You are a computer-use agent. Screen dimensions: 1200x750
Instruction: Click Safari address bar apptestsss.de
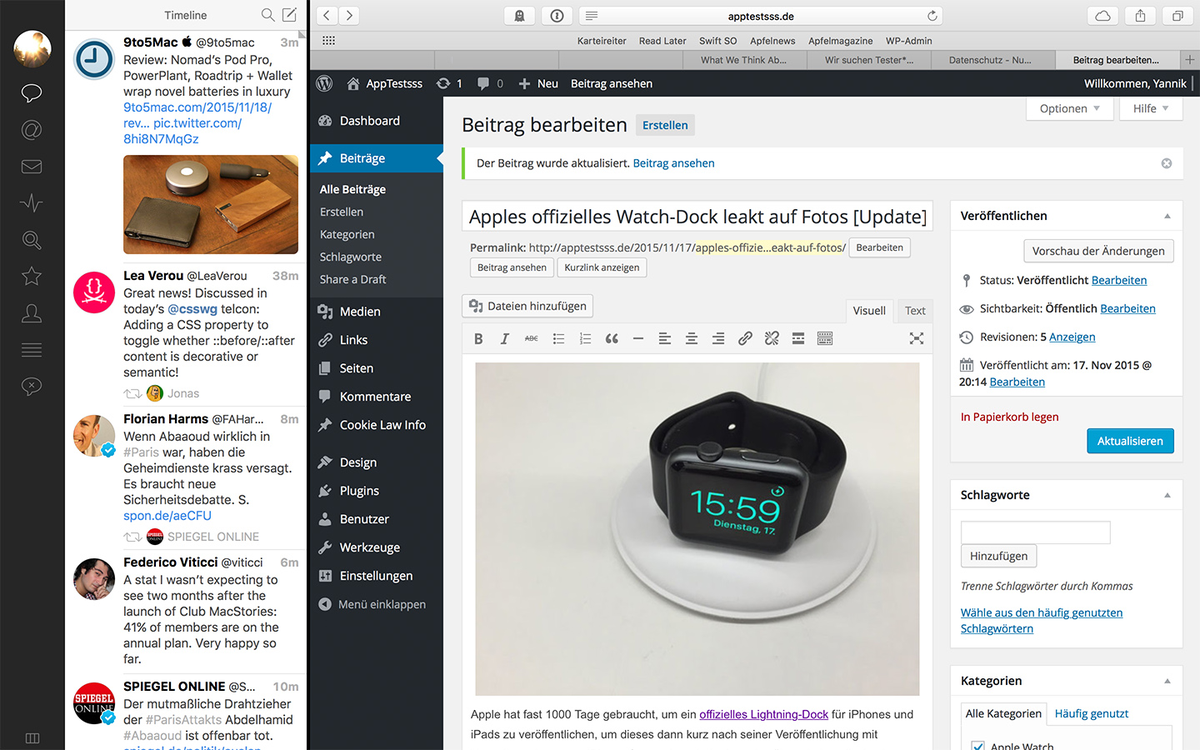point(760,16)
